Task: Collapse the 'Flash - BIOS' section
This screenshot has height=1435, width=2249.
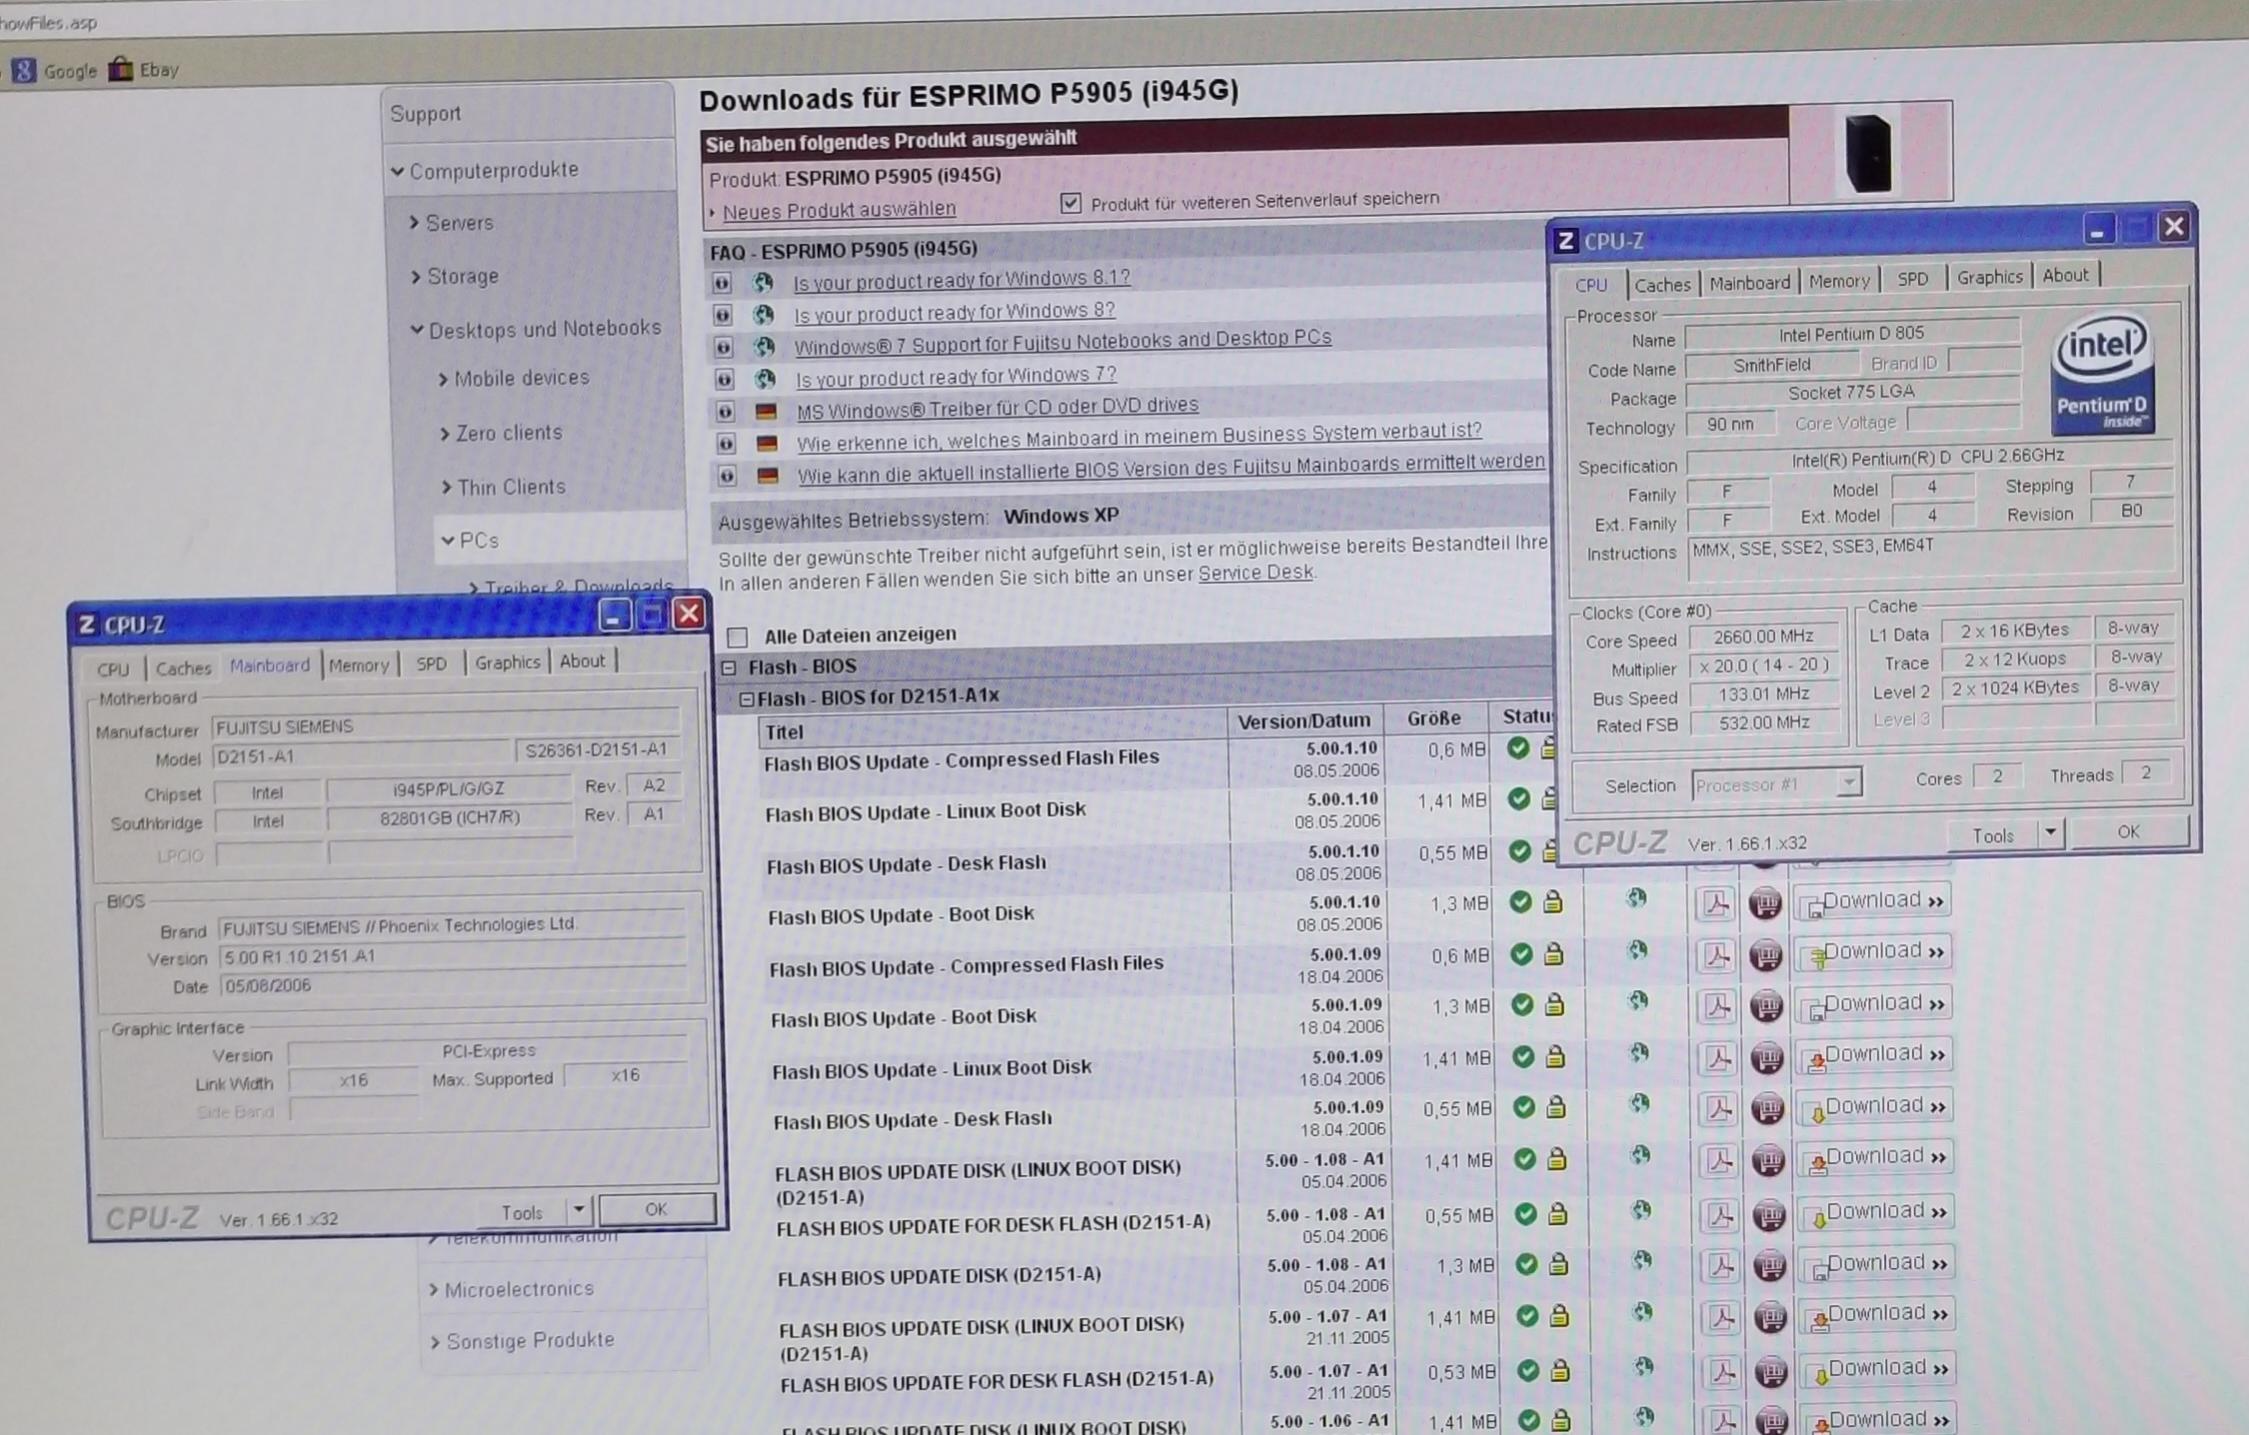Action: (729, 667)
